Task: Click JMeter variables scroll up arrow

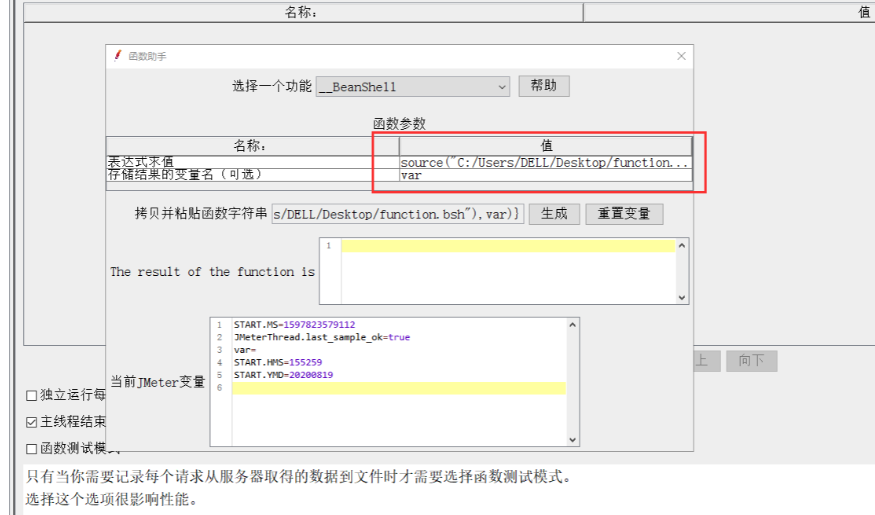Action: (573, 325)
